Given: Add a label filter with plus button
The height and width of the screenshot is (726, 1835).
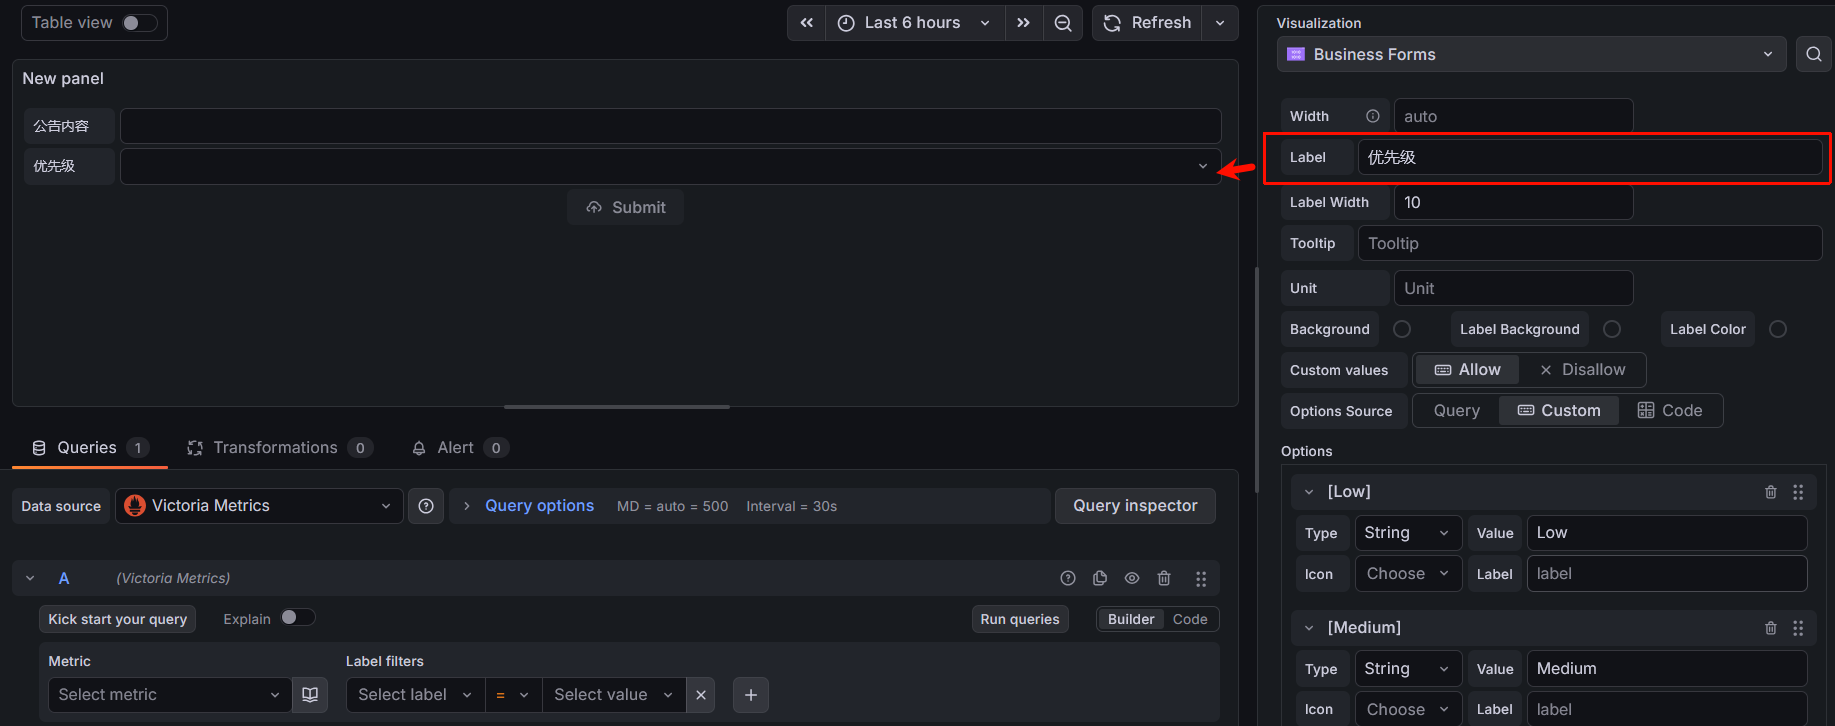Looking at the screenshot, I should [751, 695].
